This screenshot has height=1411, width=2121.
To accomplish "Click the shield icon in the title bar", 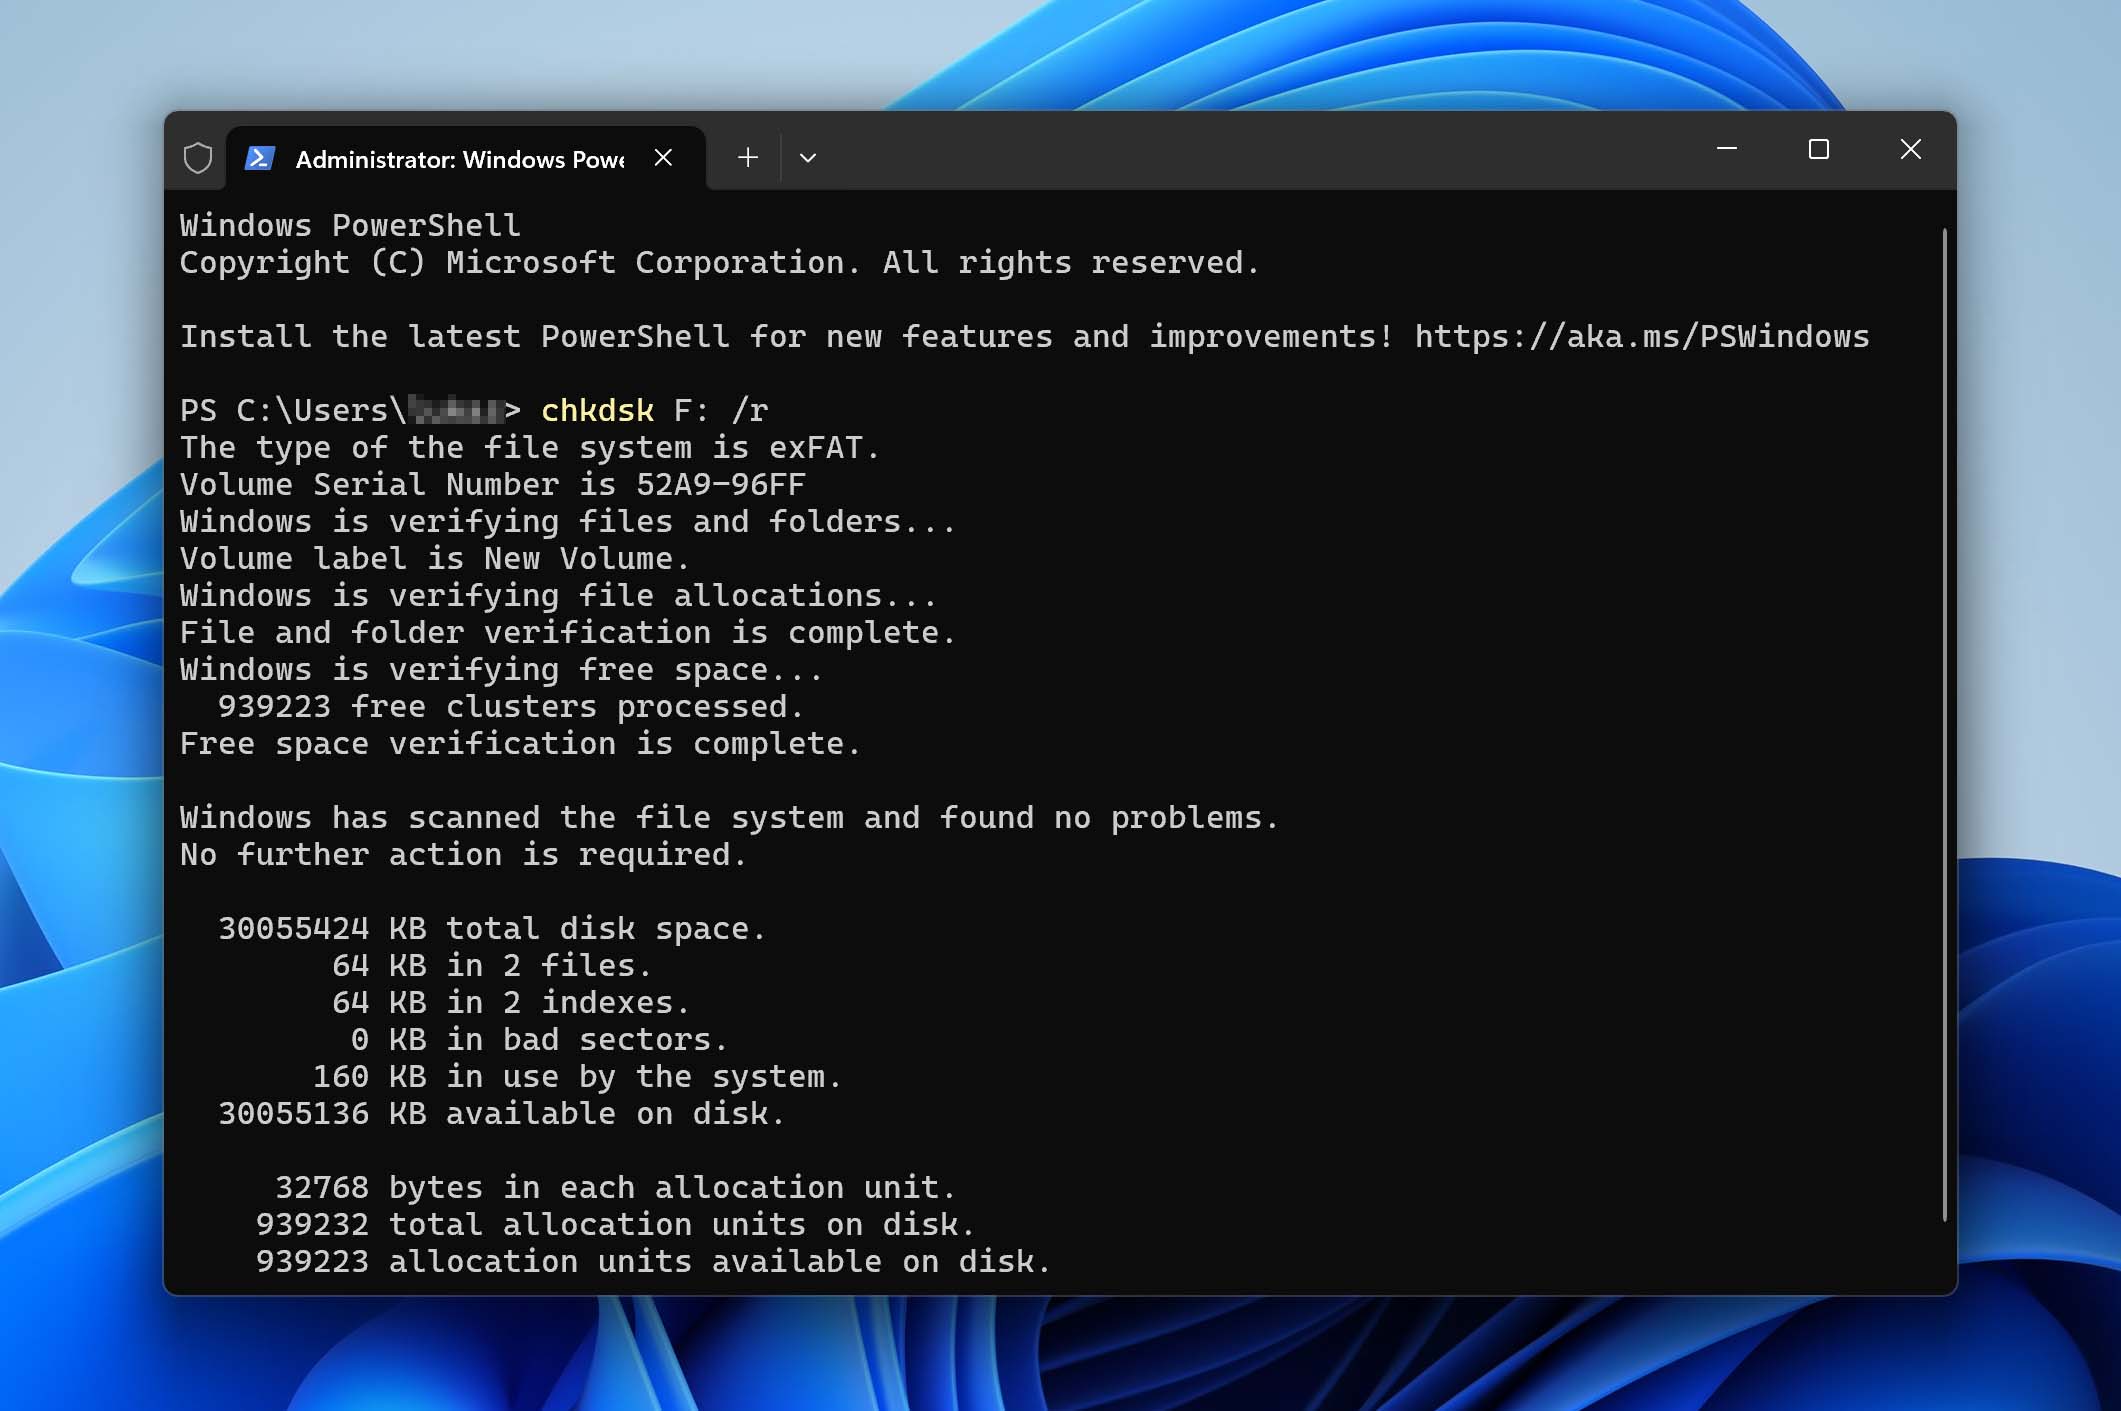I will 197,156.
